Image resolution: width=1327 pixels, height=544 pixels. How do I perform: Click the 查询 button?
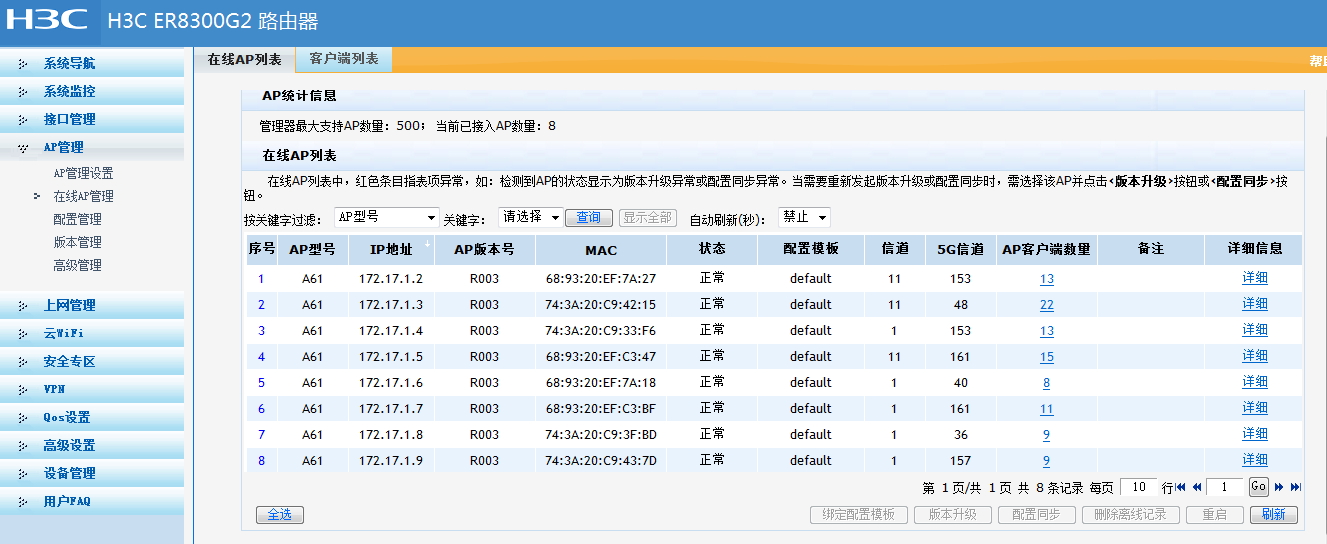click(589, 217)
